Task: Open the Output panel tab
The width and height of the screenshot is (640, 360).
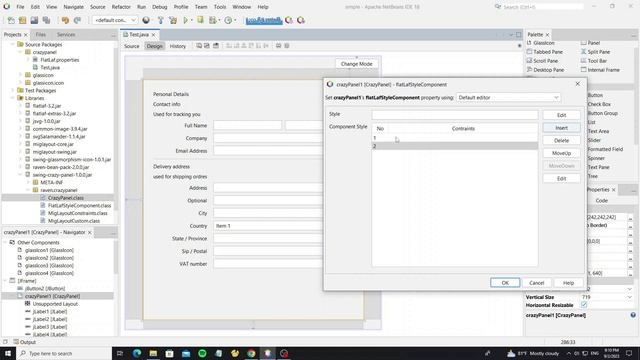Action: coord(24,342)
